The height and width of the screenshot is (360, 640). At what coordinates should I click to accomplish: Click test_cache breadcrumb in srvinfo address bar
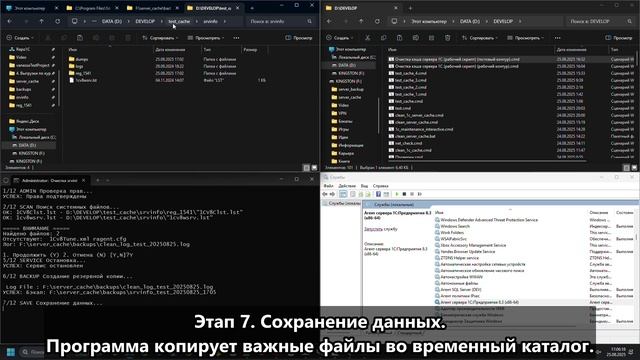[x=179, y=21]
